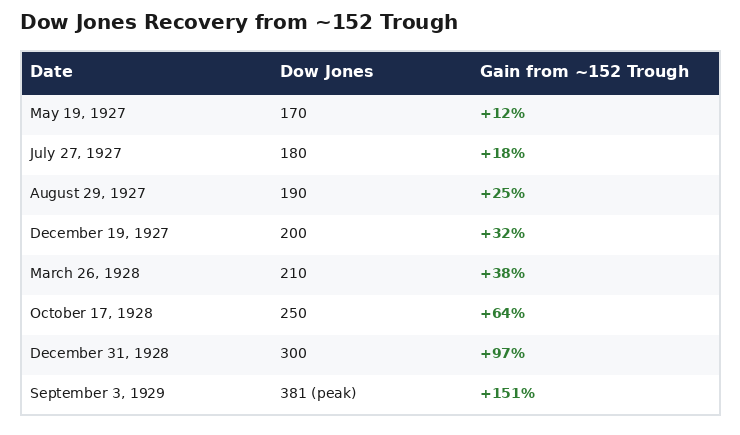The width and height of the screenshot is (740, 435).
Task: Select the '381 (peak)' Dow Jones cell
Action: coord(318,394)
